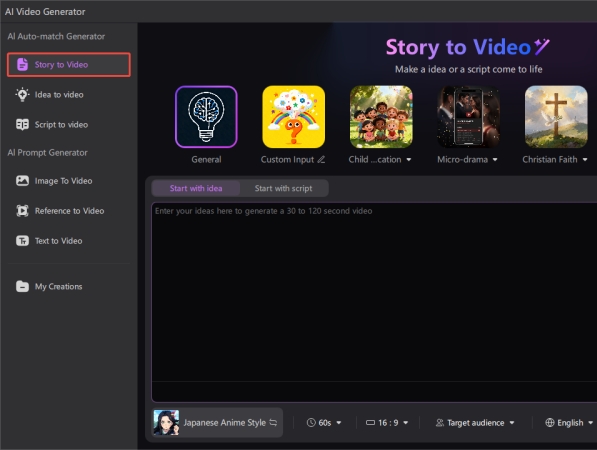Choose the Micro-drama phone thumbnail
The width and height of the screenshot is (597, 450).
469,116
